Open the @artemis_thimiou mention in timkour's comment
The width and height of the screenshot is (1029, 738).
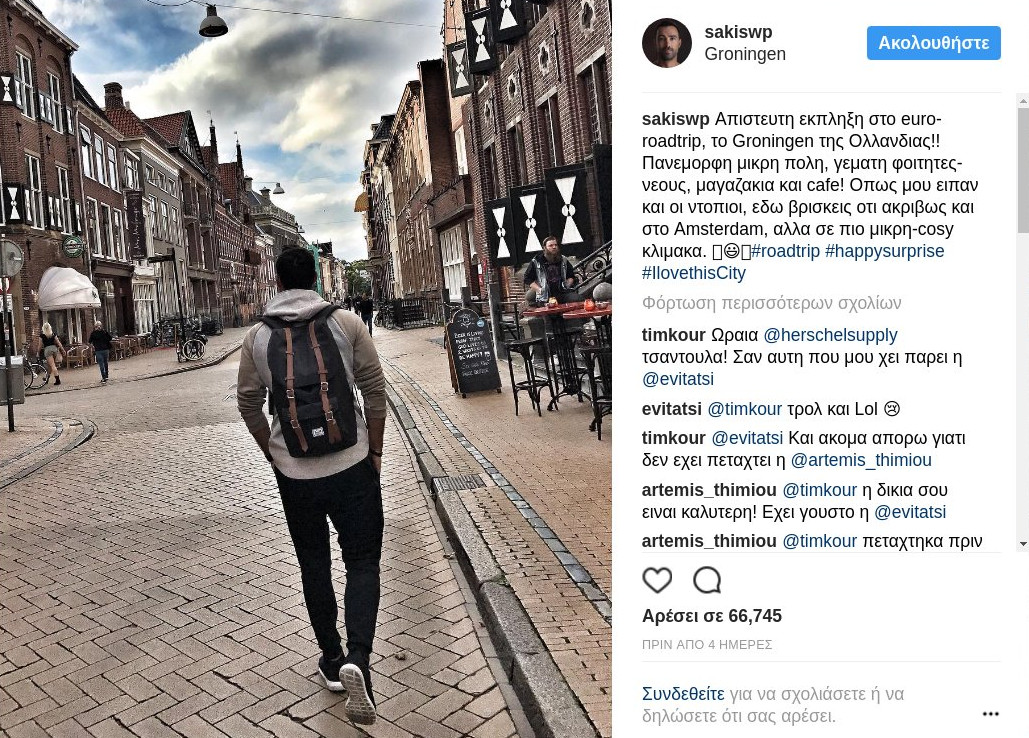tap(861, 460)
